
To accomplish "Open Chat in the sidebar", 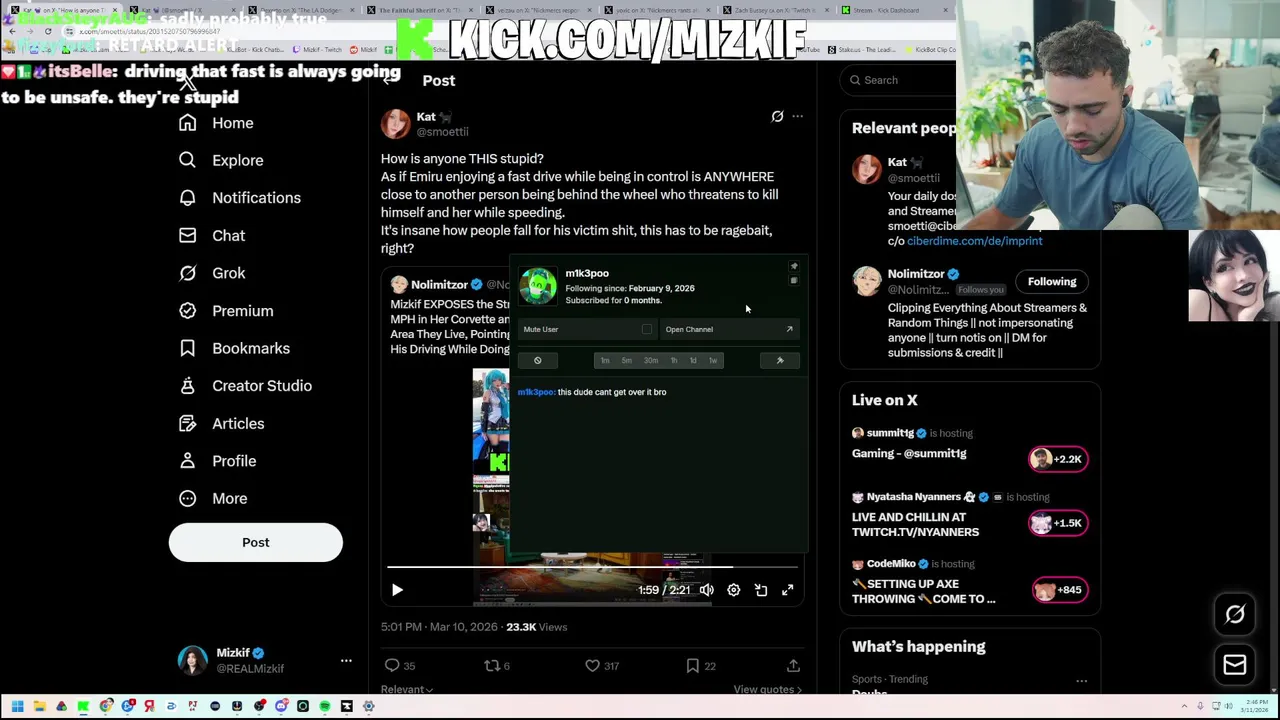I will (212, 235).
